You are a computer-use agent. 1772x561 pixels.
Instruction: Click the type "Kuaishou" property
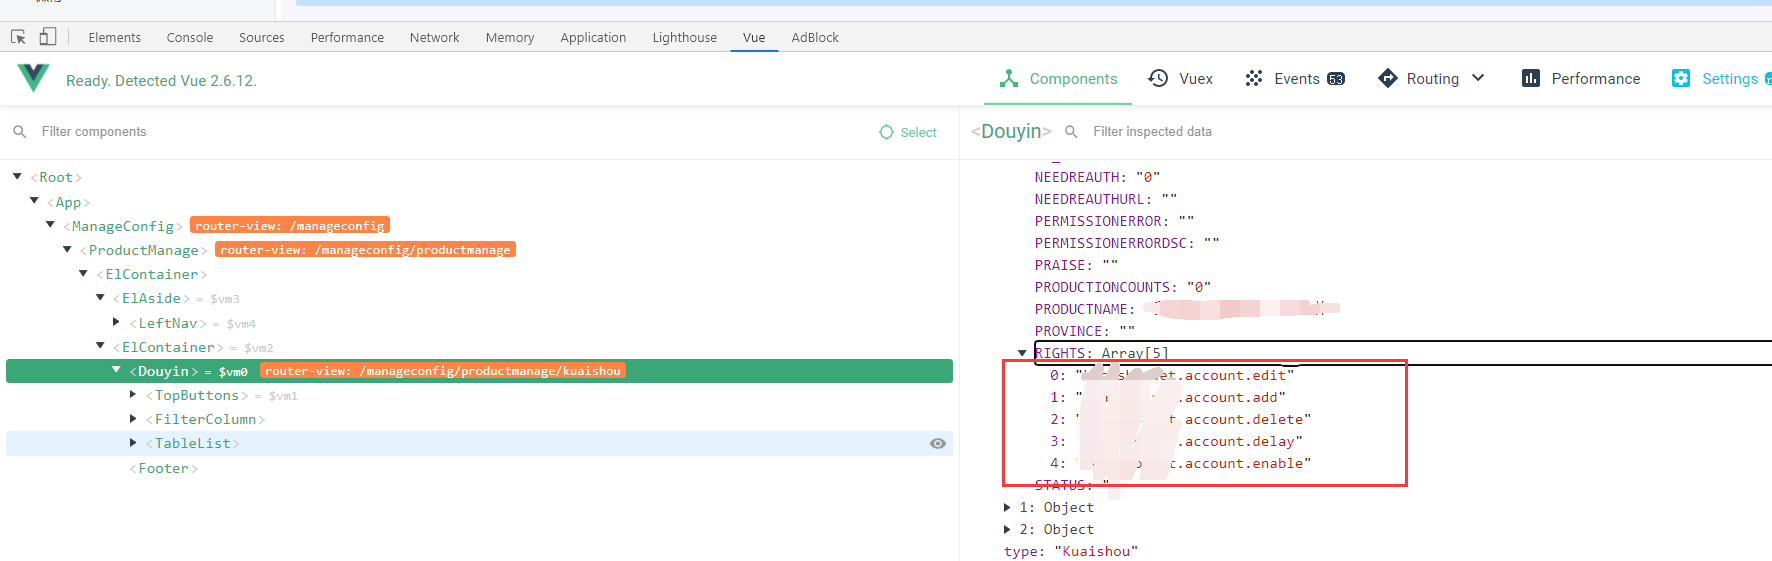tap(1071, 552)
